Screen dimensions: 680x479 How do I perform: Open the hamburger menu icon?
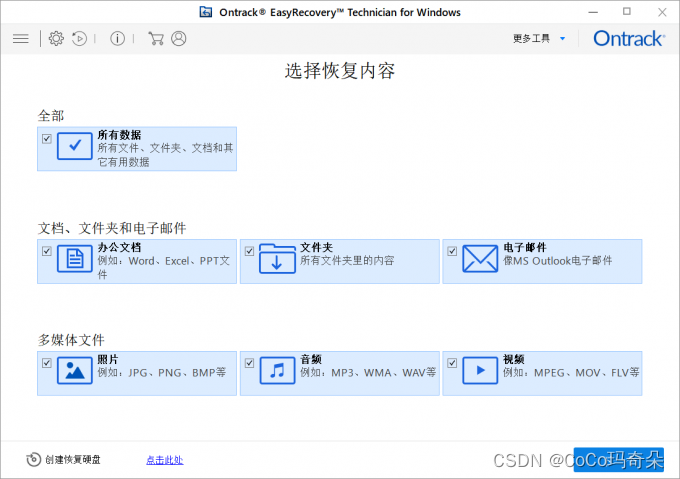20,39
